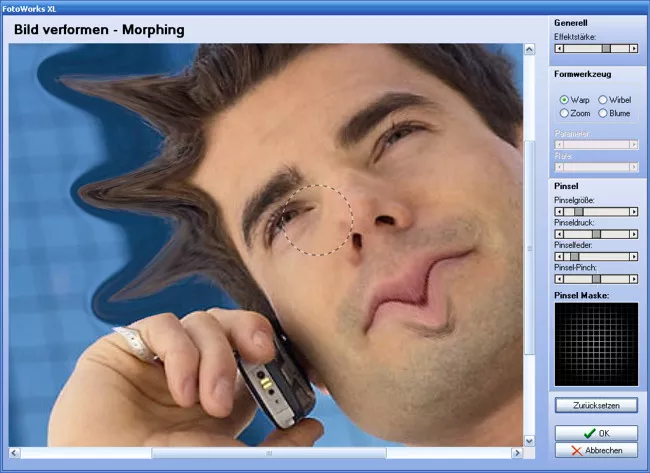Screen dimensions: 650x473
Task: Select the Wirbel radio option
Action: [602, 100]
